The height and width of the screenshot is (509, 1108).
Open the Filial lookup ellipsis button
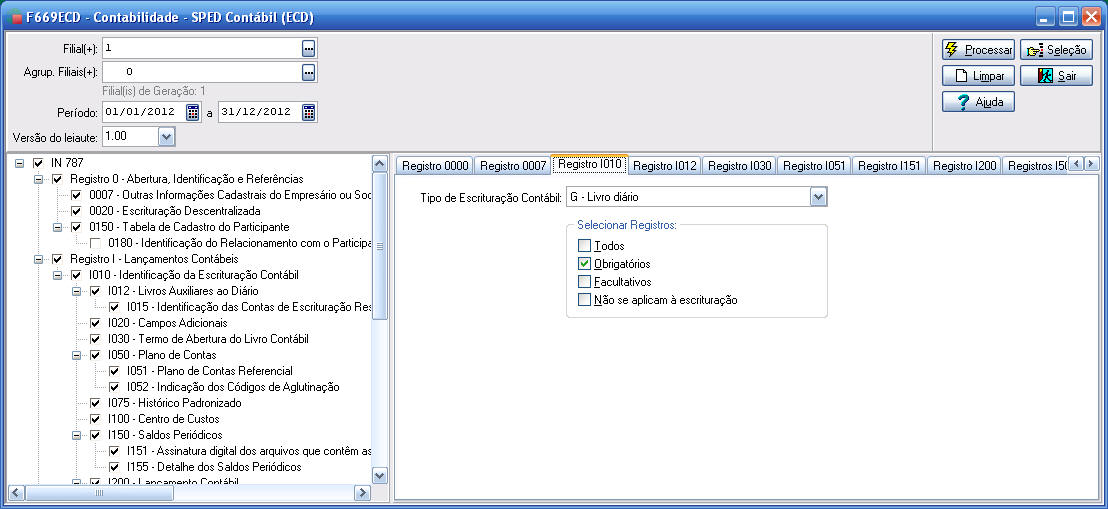[x=309, y=48]
